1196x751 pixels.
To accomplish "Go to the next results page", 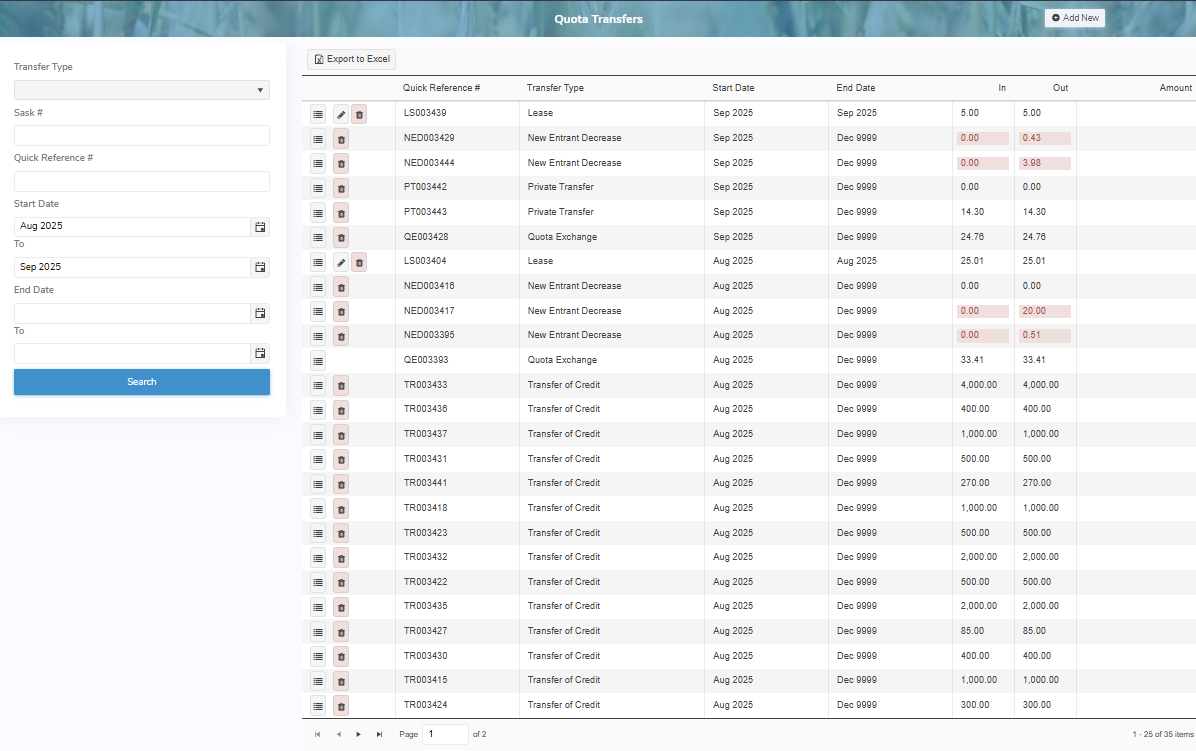I will point(358,733).
